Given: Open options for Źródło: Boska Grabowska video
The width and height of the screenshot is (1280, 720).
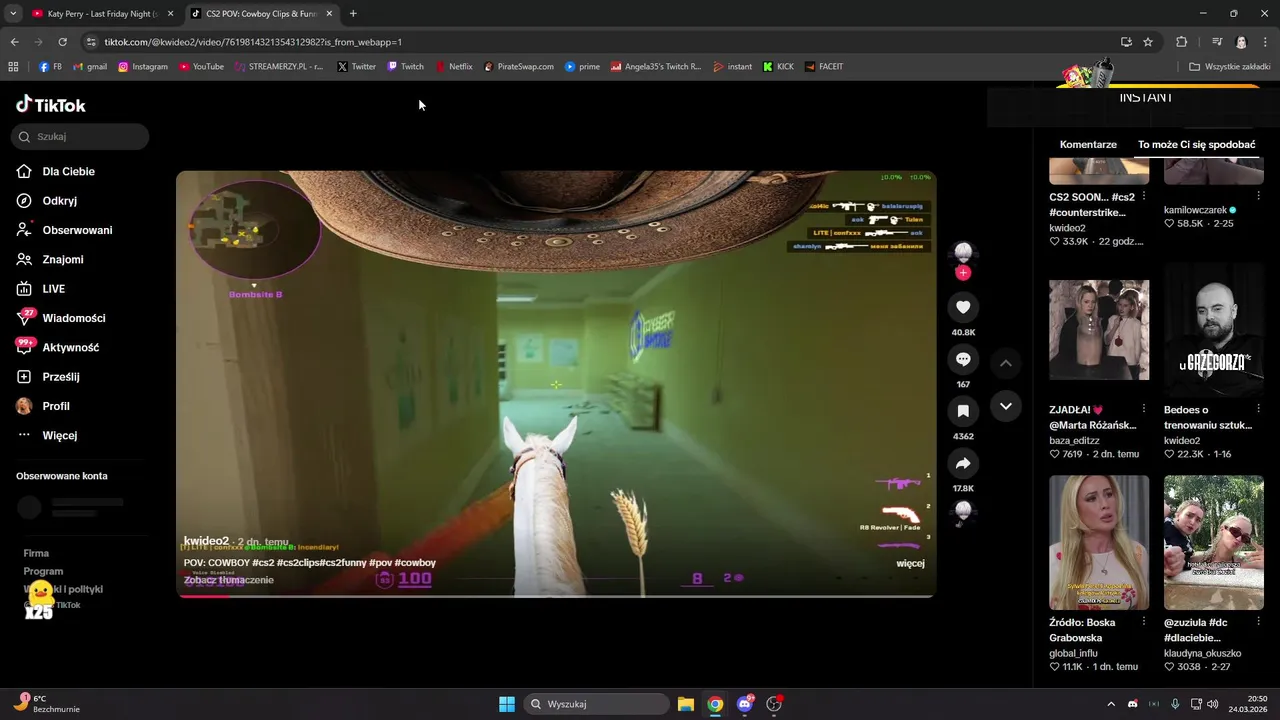Looking at the screenshot, I should point(1143,622).
